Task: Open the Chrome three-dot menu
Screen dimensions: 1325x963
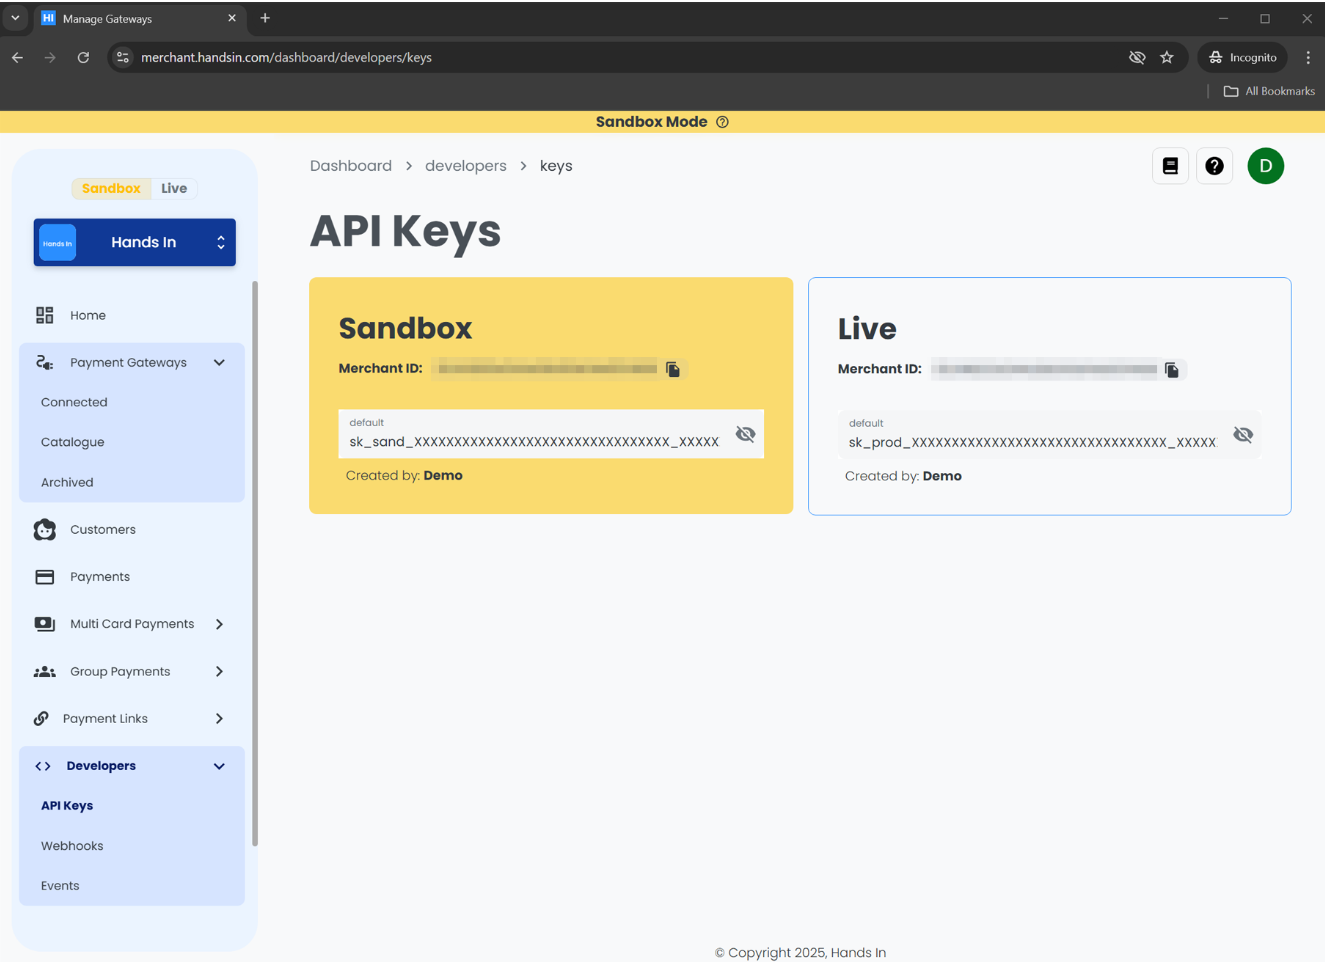Action: (1308, 58)
